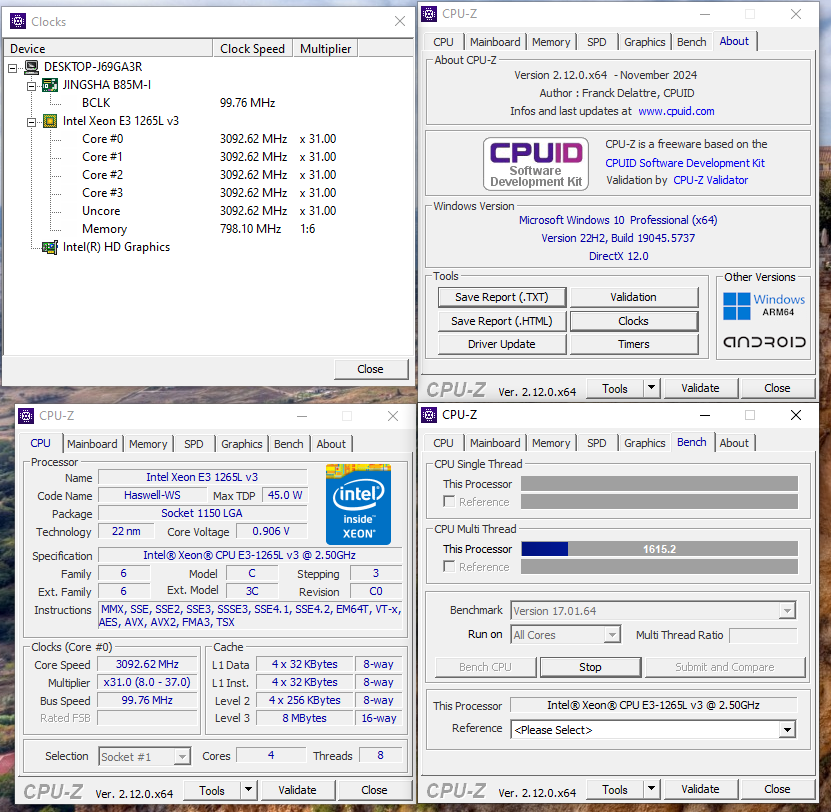Click the Validation button in Tools group
The height and width of the screenshot is (812, 831).
tap(634, 297)
